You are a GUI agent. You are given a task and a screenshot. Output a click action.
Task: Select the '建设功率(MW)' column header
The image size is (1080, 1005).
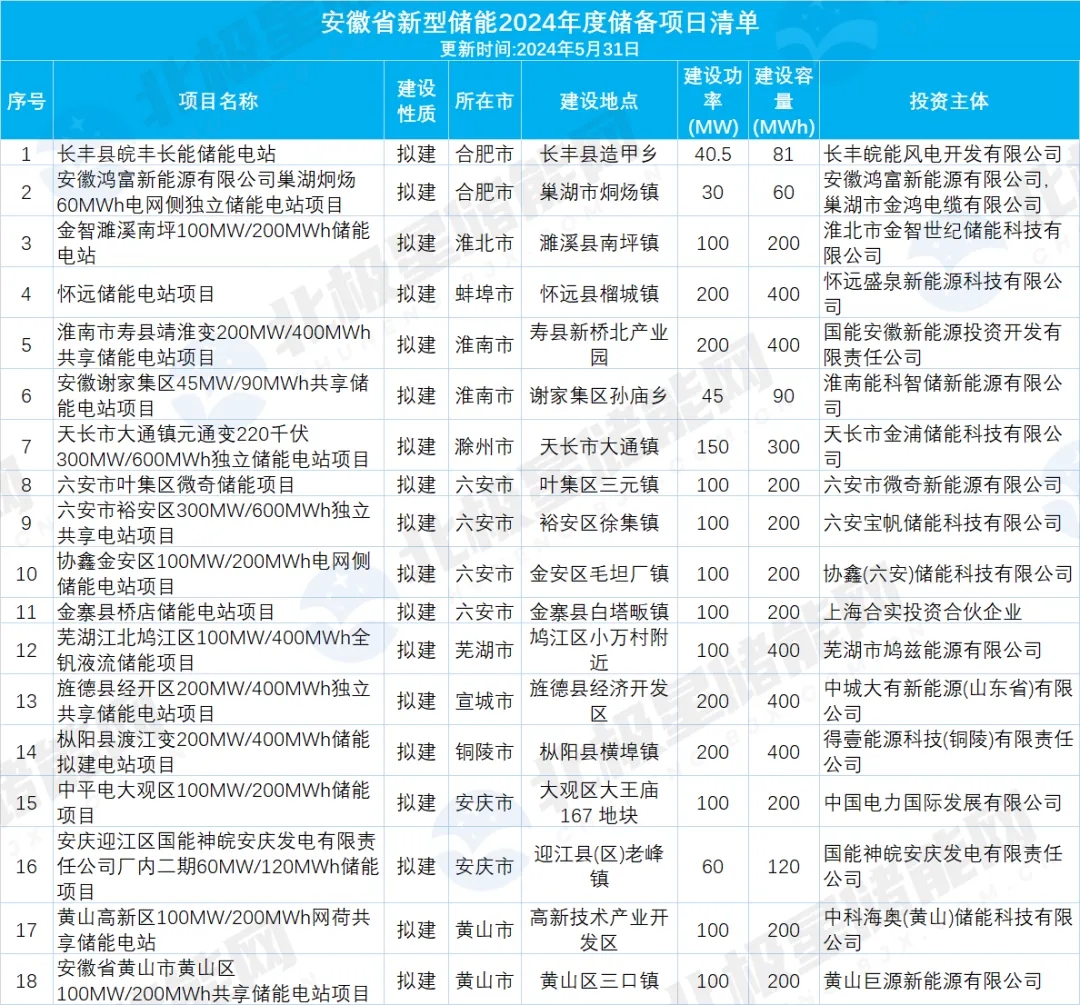click(x=713, y=101)
